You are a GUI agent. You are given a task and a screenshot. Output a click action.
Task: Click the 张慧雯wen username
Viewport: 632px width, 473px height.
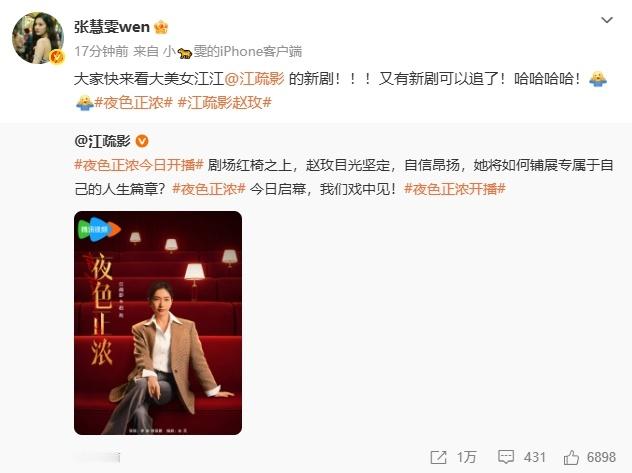pyautogui.click(x=112, y=27)
